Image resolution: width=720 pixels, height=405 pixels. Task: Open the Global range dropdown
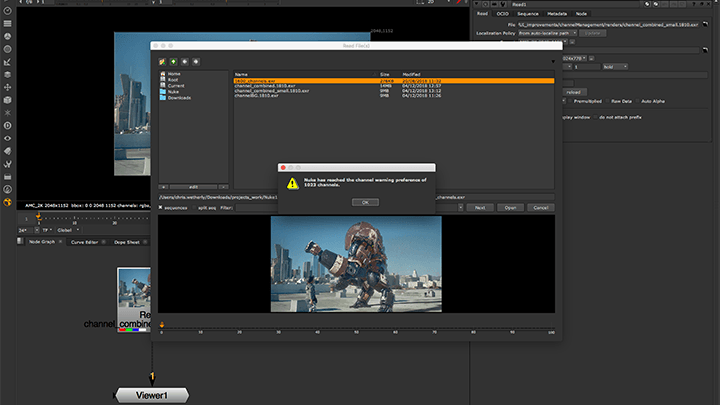point(68,230)
